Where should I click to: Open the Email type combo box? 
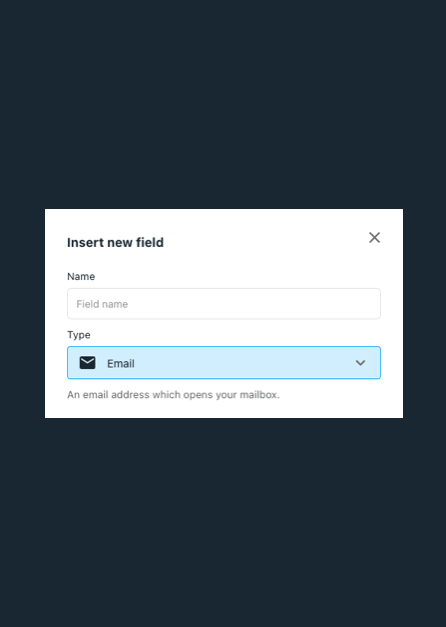pos(224,363)
